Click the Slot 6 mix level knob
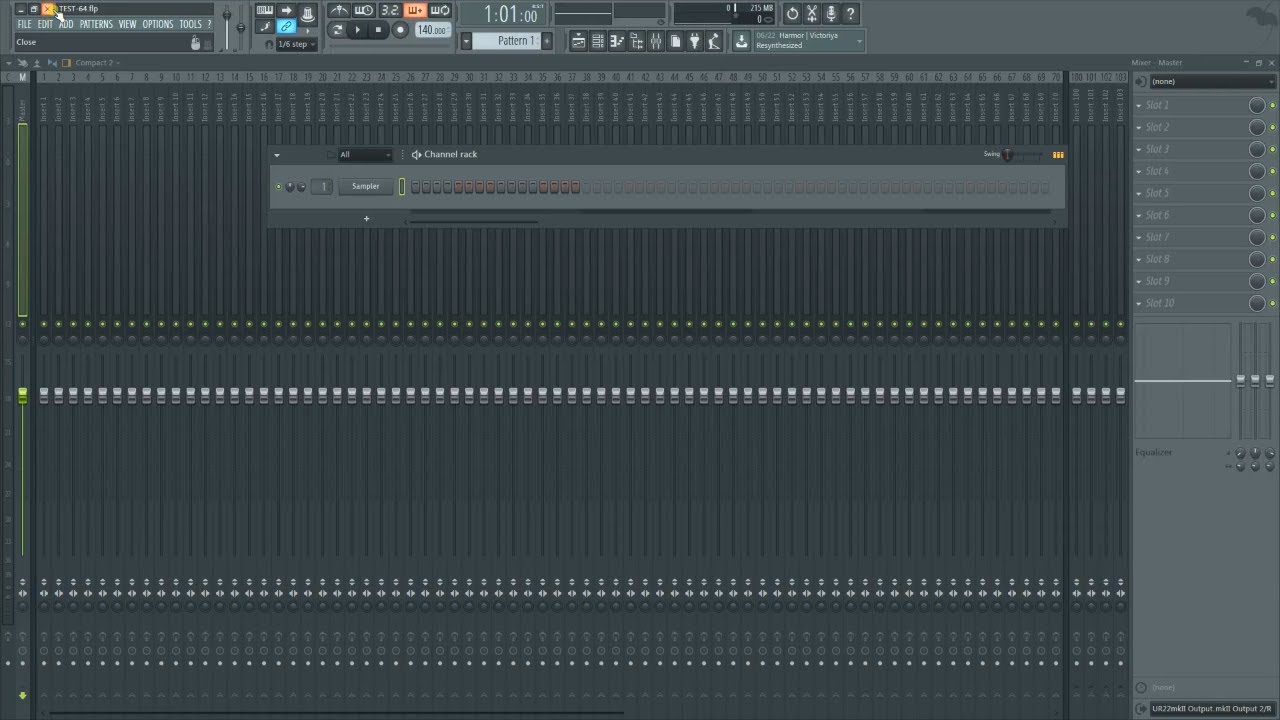Screen dimensions: 1280x720 click(x=1257, y=215)
